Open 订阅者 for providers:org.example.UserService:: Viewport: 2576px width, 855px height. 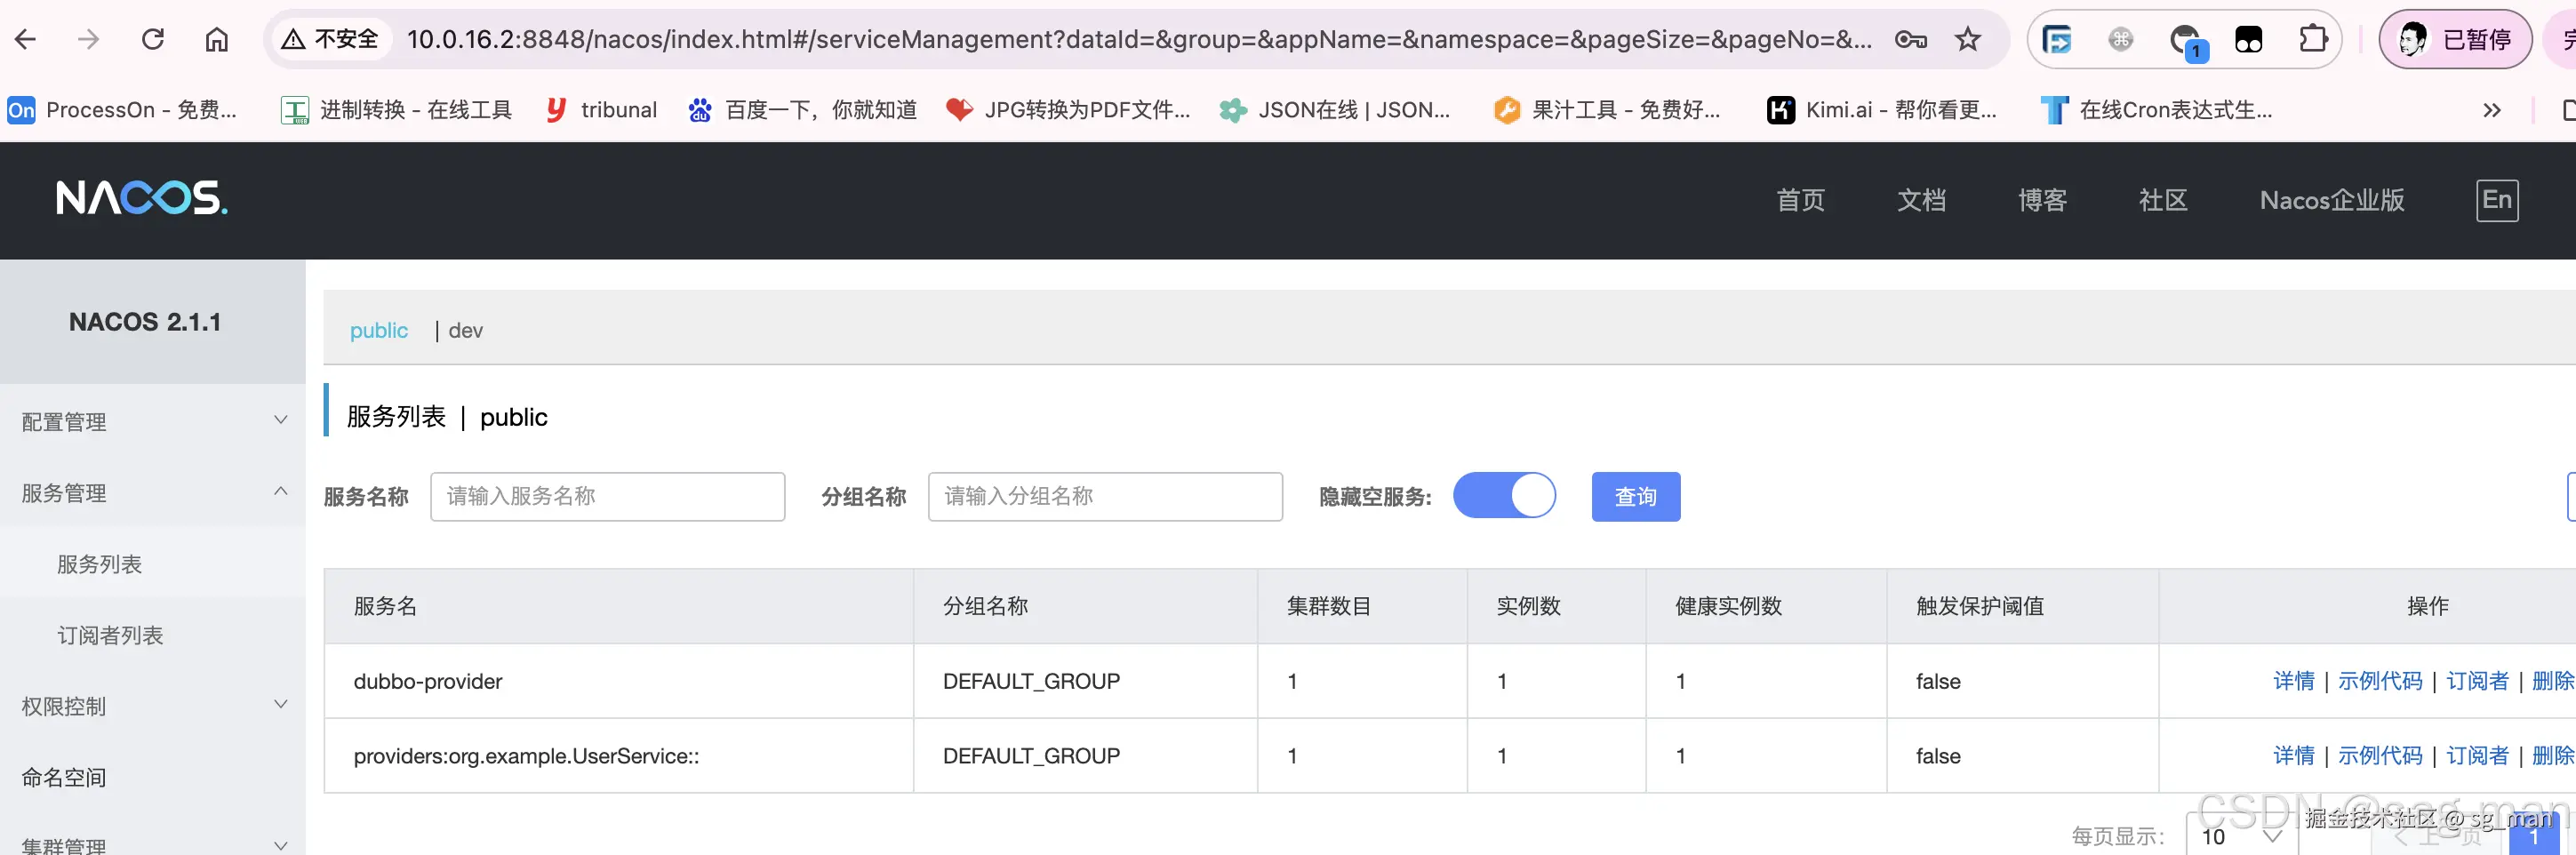click(2477, 756)
